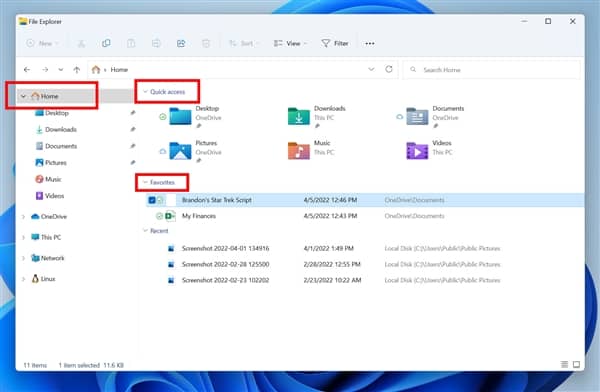Click the Paste icon in toolbar
The height and width of the screenshot is (392, 600).
(x=131, y=43)
